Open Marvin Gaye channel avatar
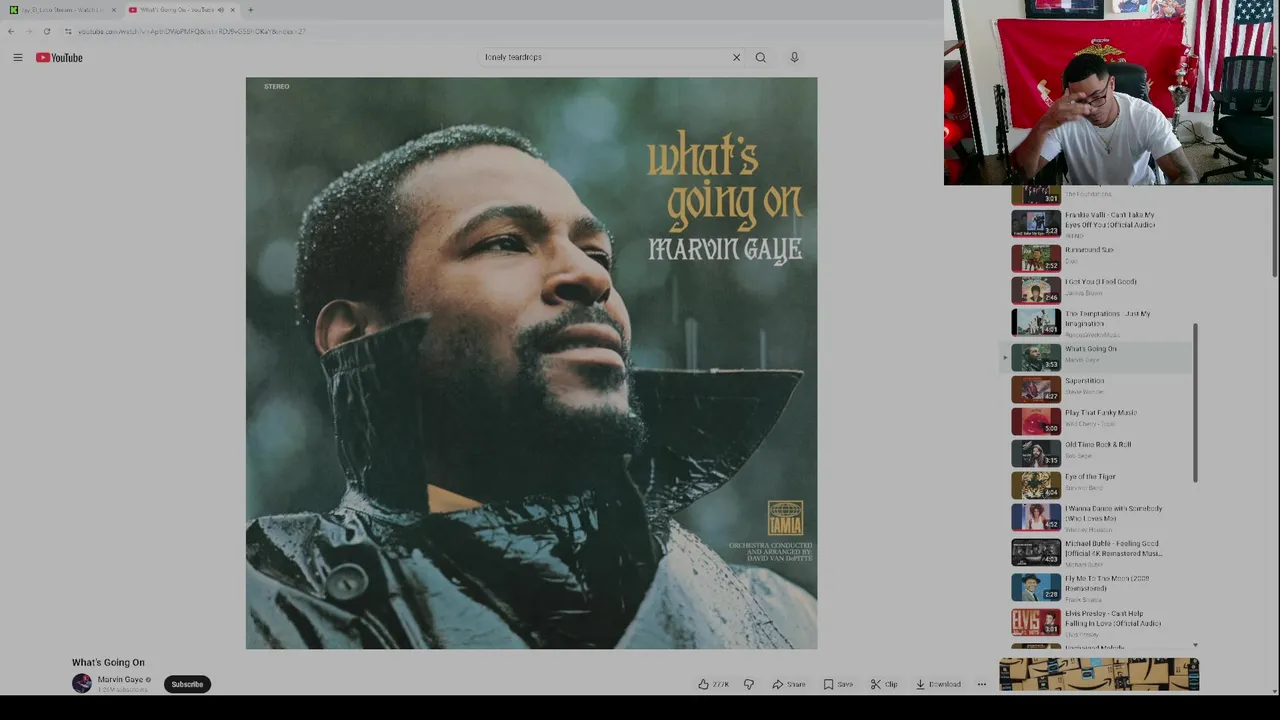Screen dimensions: 1280x720 [x=82, y=684]
